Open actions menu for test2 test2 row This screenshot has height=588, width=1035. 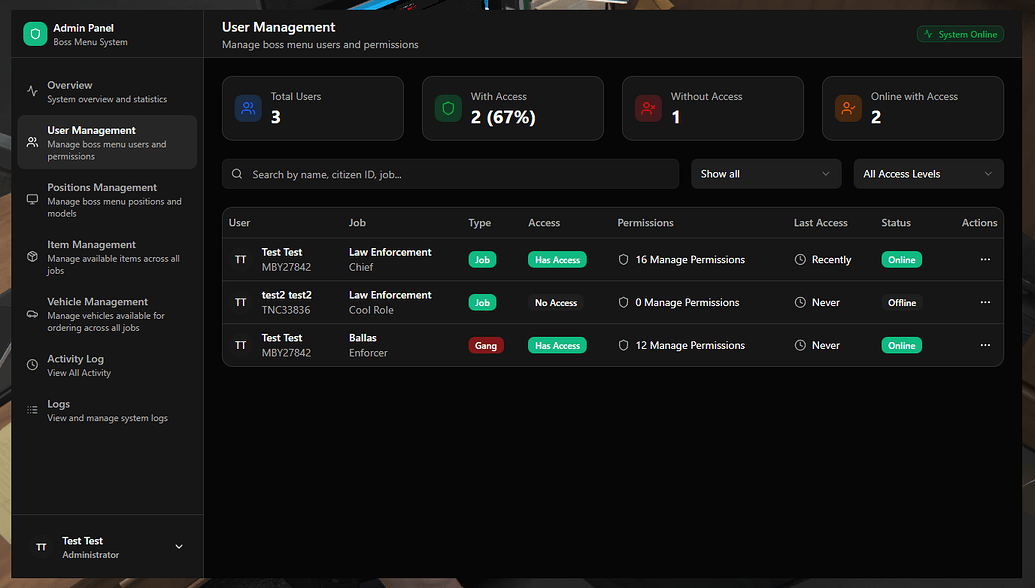click(985, 302)
